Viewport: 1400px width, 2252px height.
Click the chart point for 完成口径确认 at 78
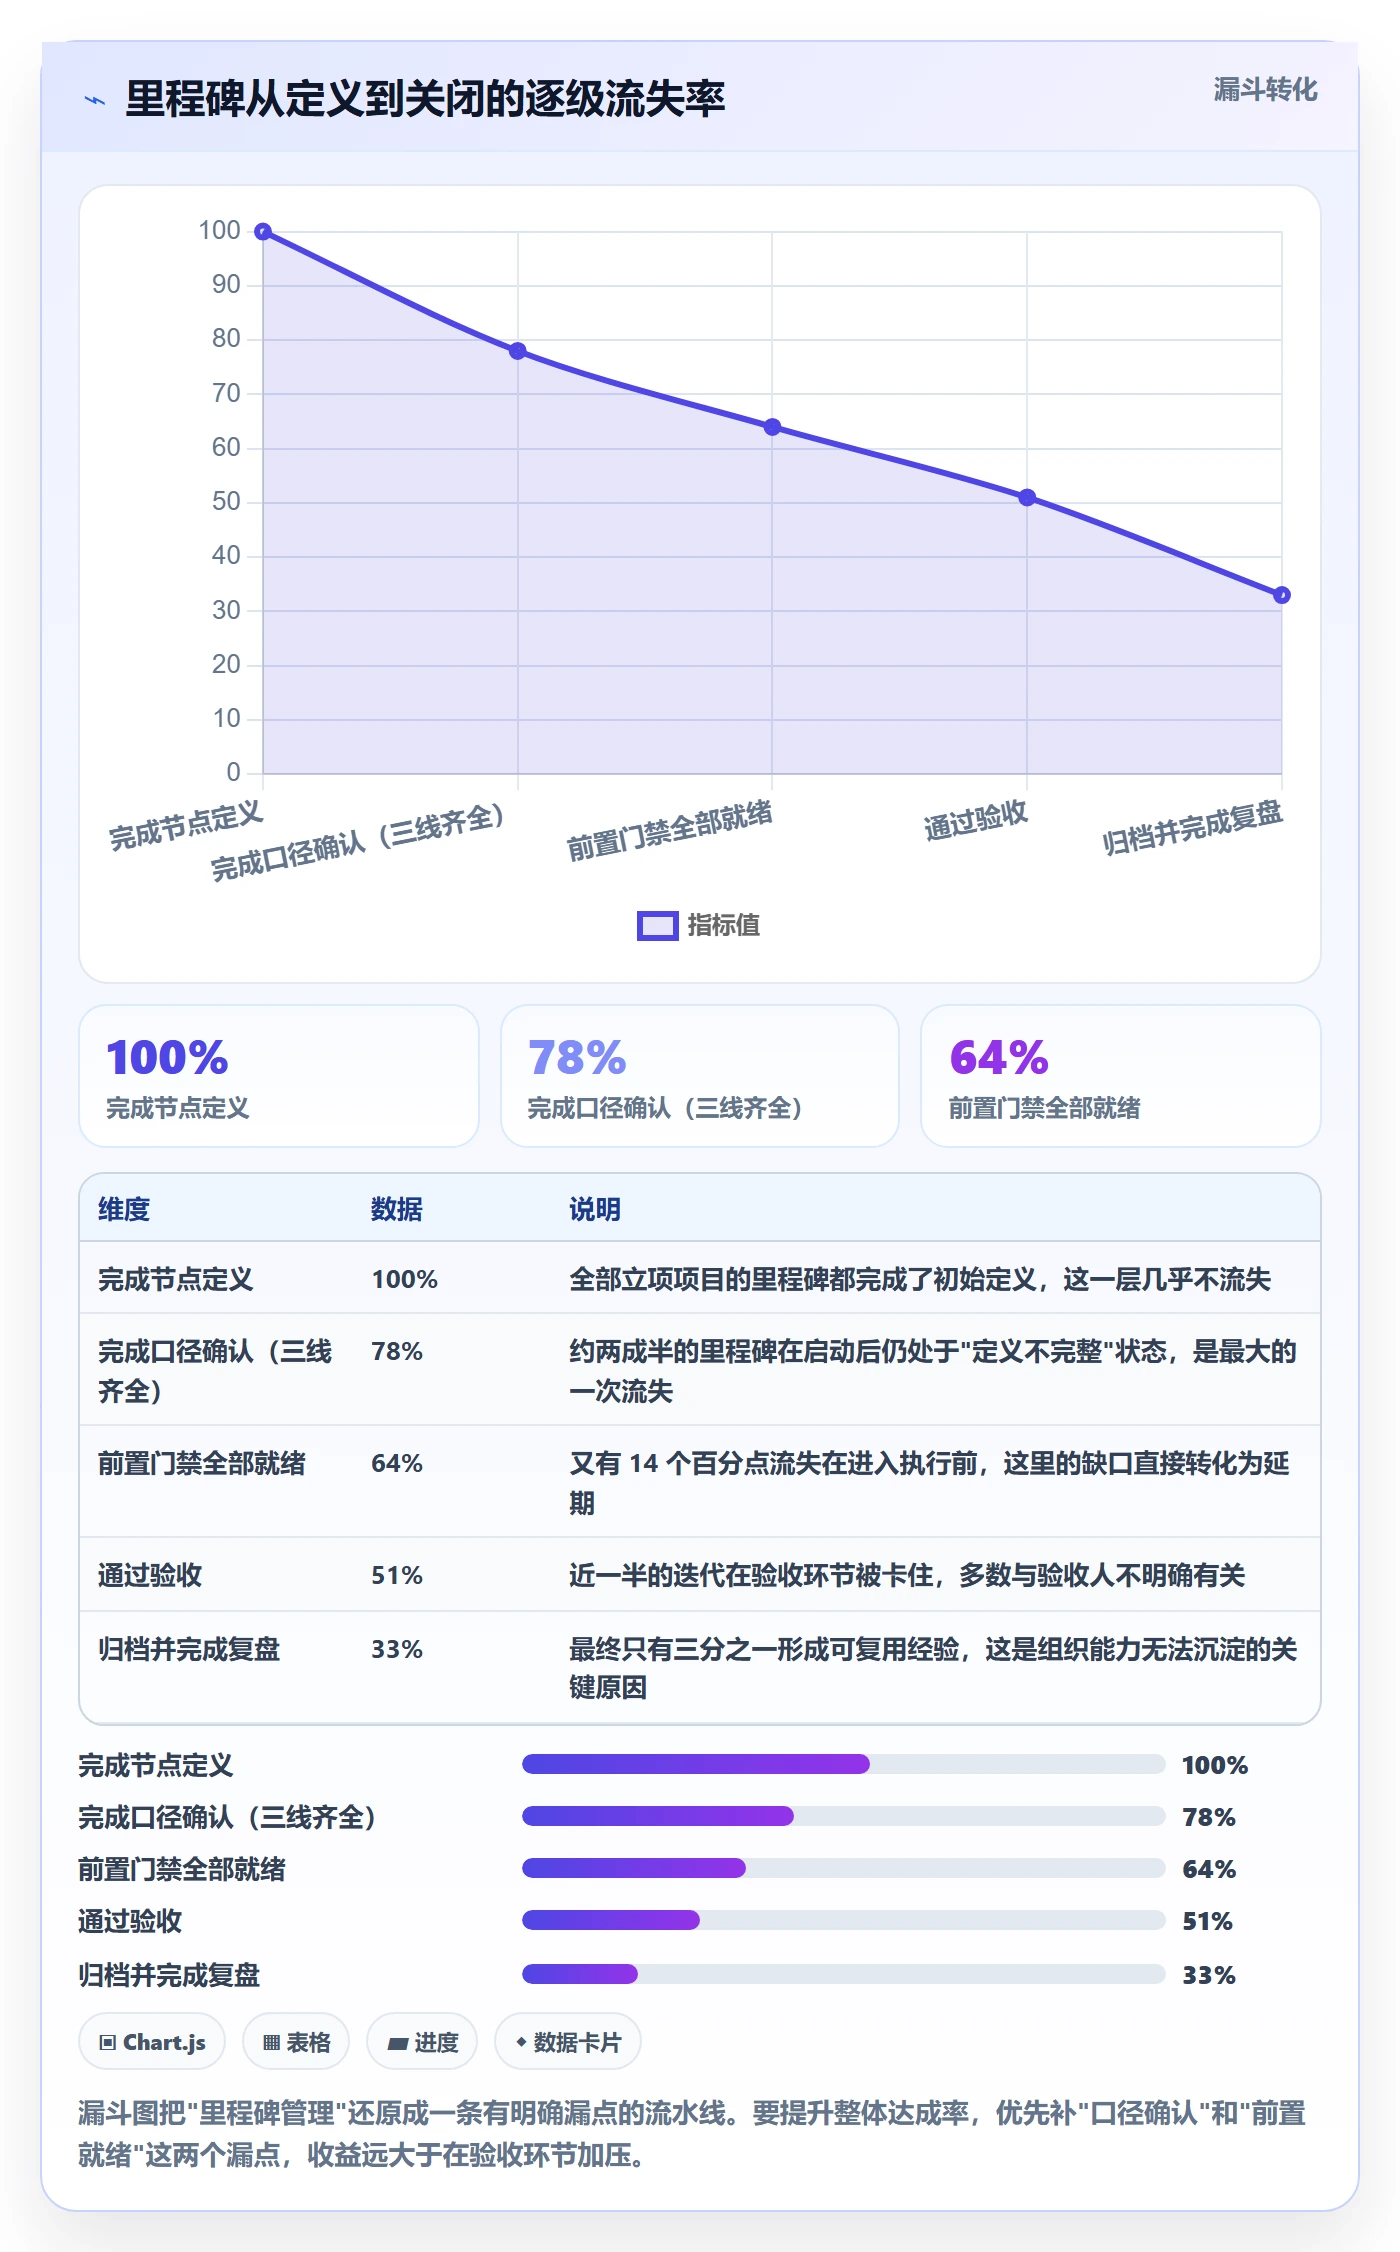click(x=517, y=351)
